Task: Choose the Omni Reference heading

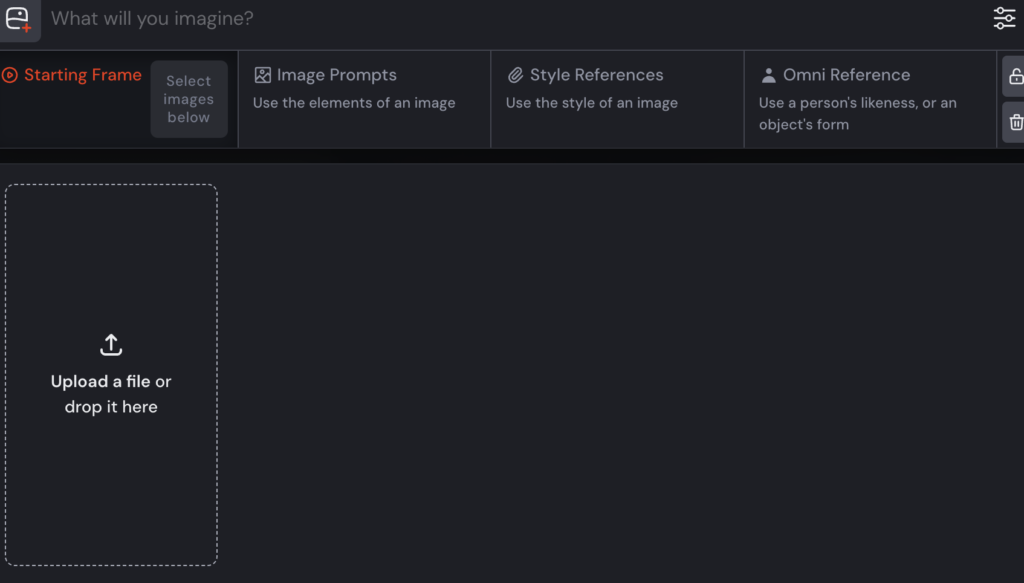Action: (846, 75)
